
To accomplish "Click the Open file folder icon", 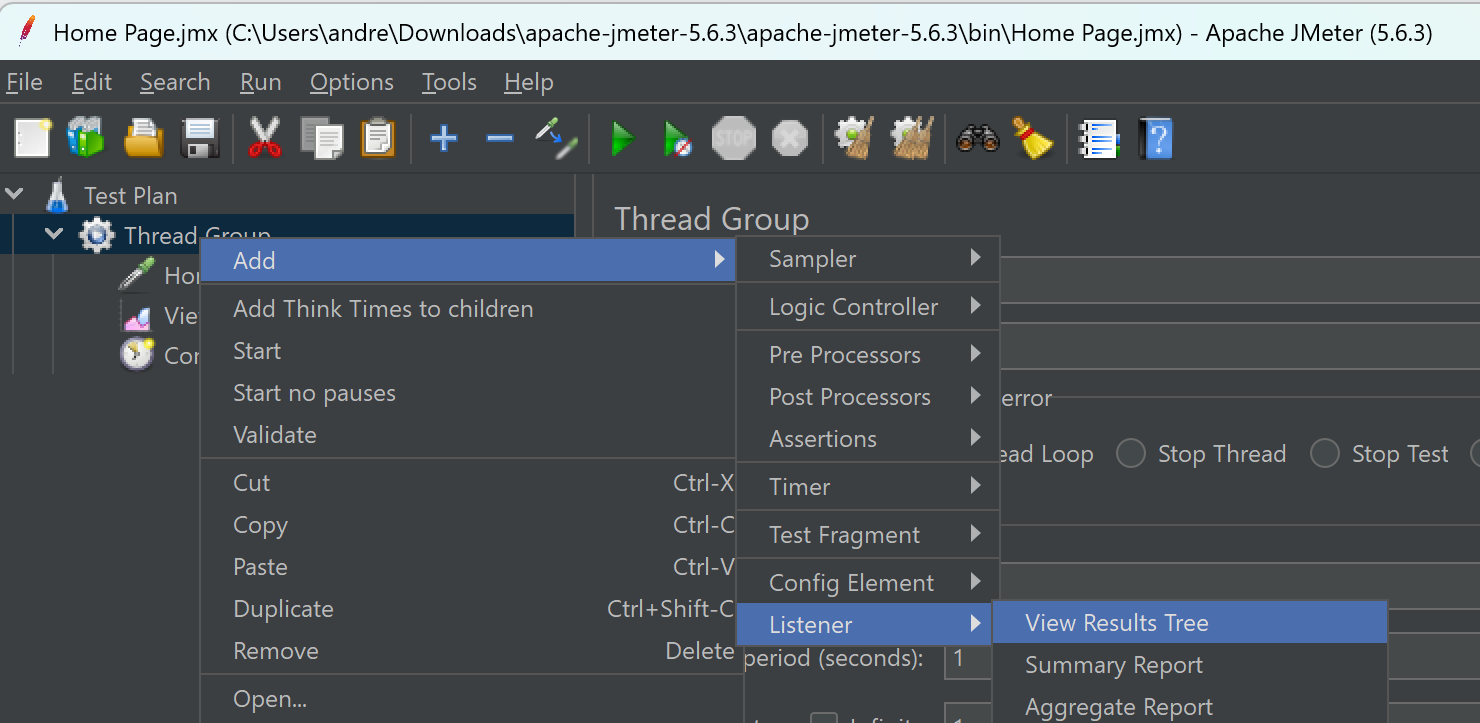I will click(143, 138).
